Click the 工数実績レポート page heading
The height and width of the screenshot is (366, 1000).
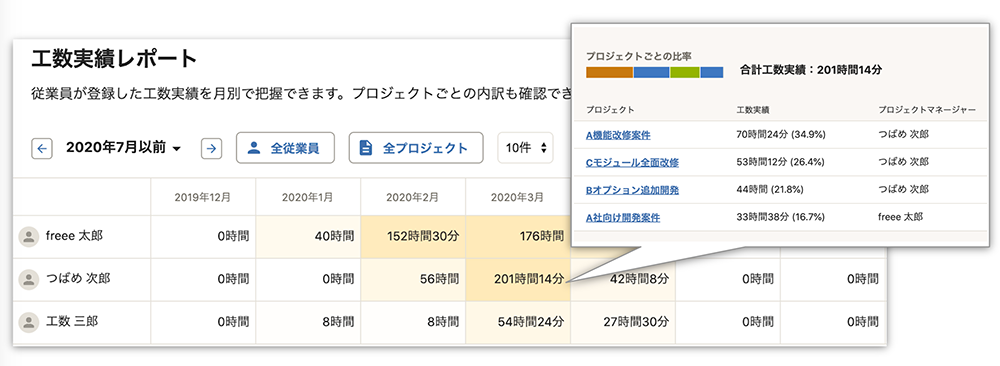click(114, 59)
